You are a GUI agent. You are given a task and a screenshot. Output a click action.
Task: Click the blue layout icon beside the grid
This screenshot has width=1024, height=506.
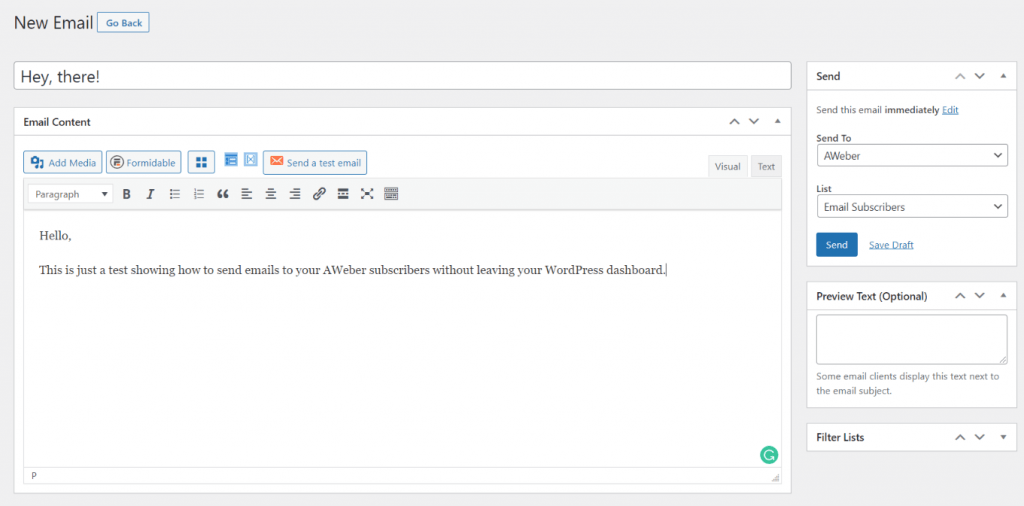231,159
